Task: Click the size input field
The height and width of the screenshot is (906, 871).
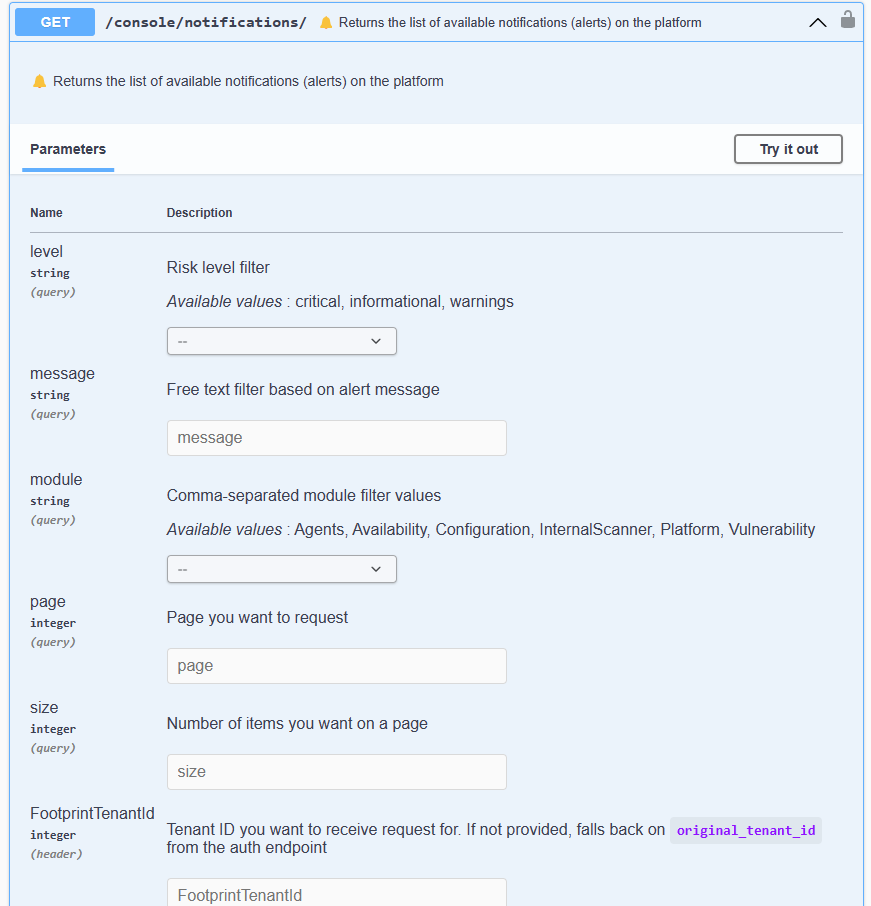Action: click(x=336, y=772)
